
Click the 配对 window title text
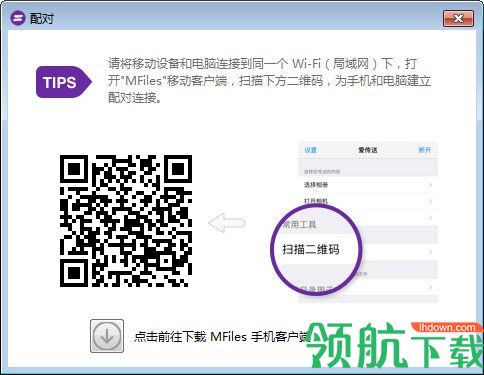42,18
